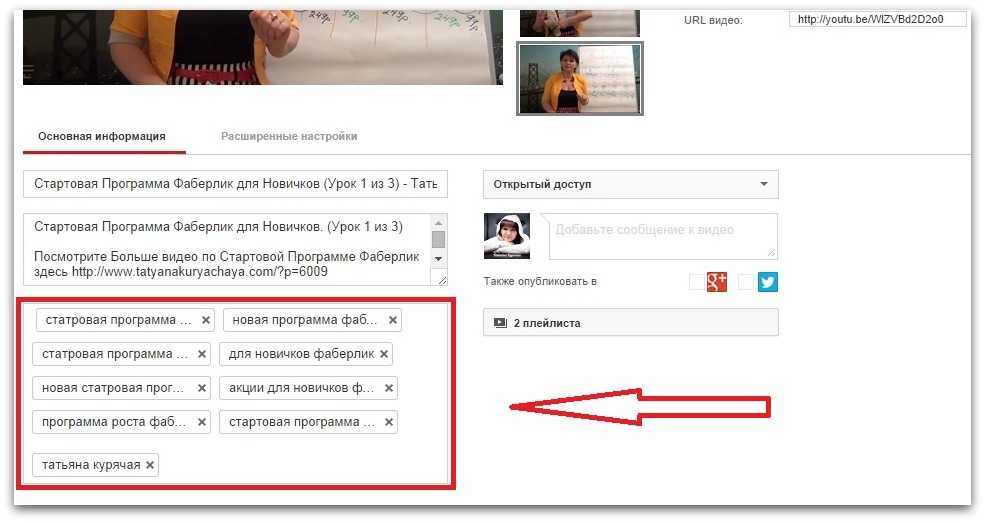Remove the tag 'новая статровая прог…'
The width and height of the screenshot is (985, 523).
tap(202, 388)
